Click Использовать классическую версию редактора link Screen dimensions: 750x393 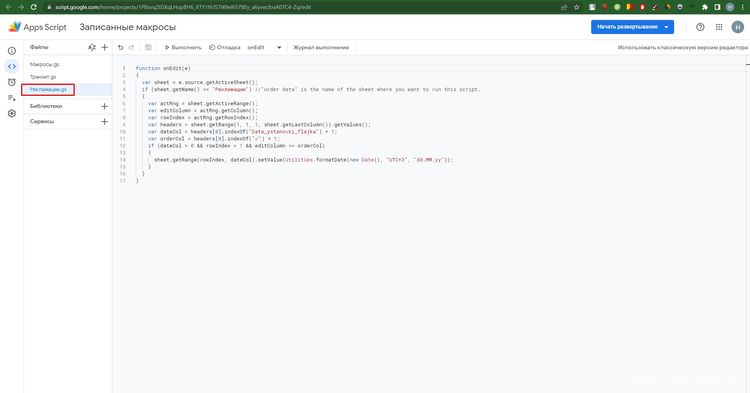point(682,47)
